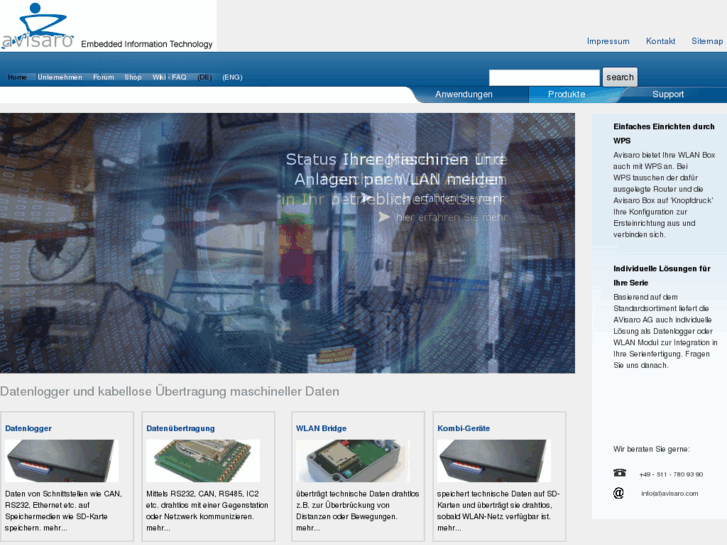This screenshot has height=545, width=727.
Task: Click heading 'Datenlogger und kabellose Übertragung maschineller Daten'
Action: 170,391
